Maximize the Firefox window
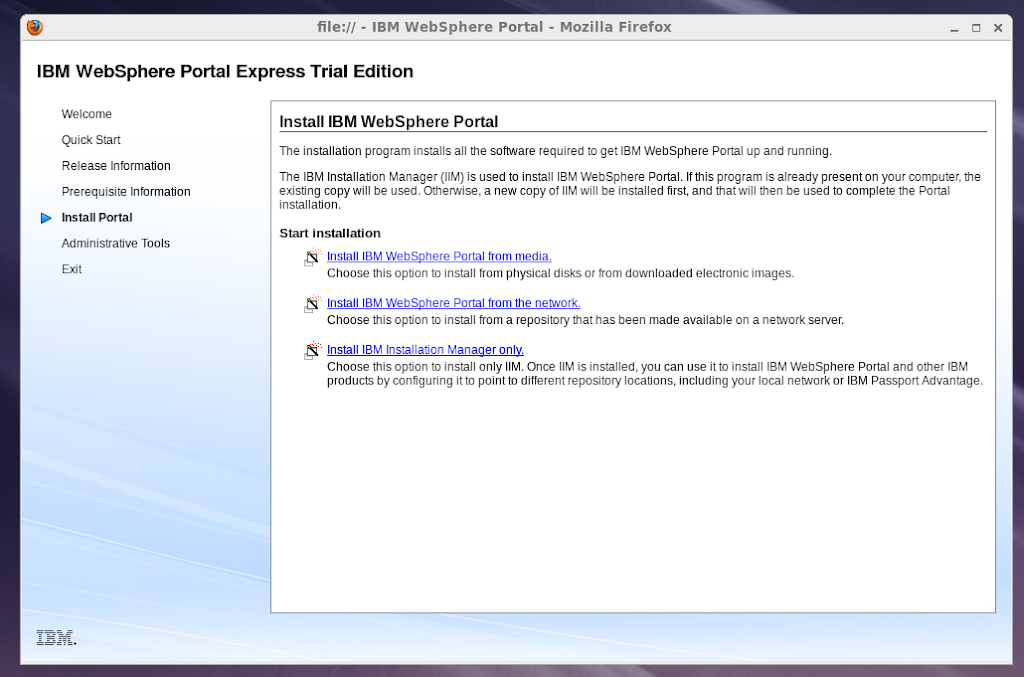The image size is (1024, 677). (x=976, y=28)
